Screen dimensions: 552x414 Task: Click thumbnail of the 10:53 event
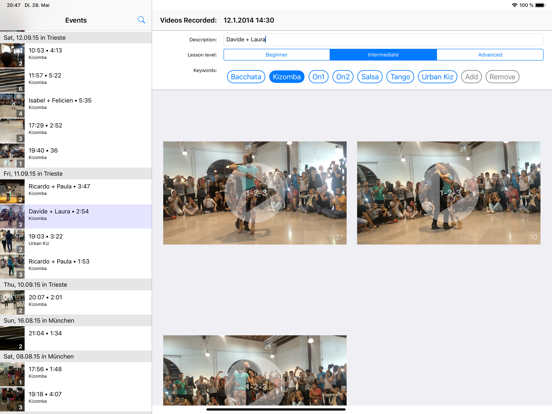click(x=12, y=55)
